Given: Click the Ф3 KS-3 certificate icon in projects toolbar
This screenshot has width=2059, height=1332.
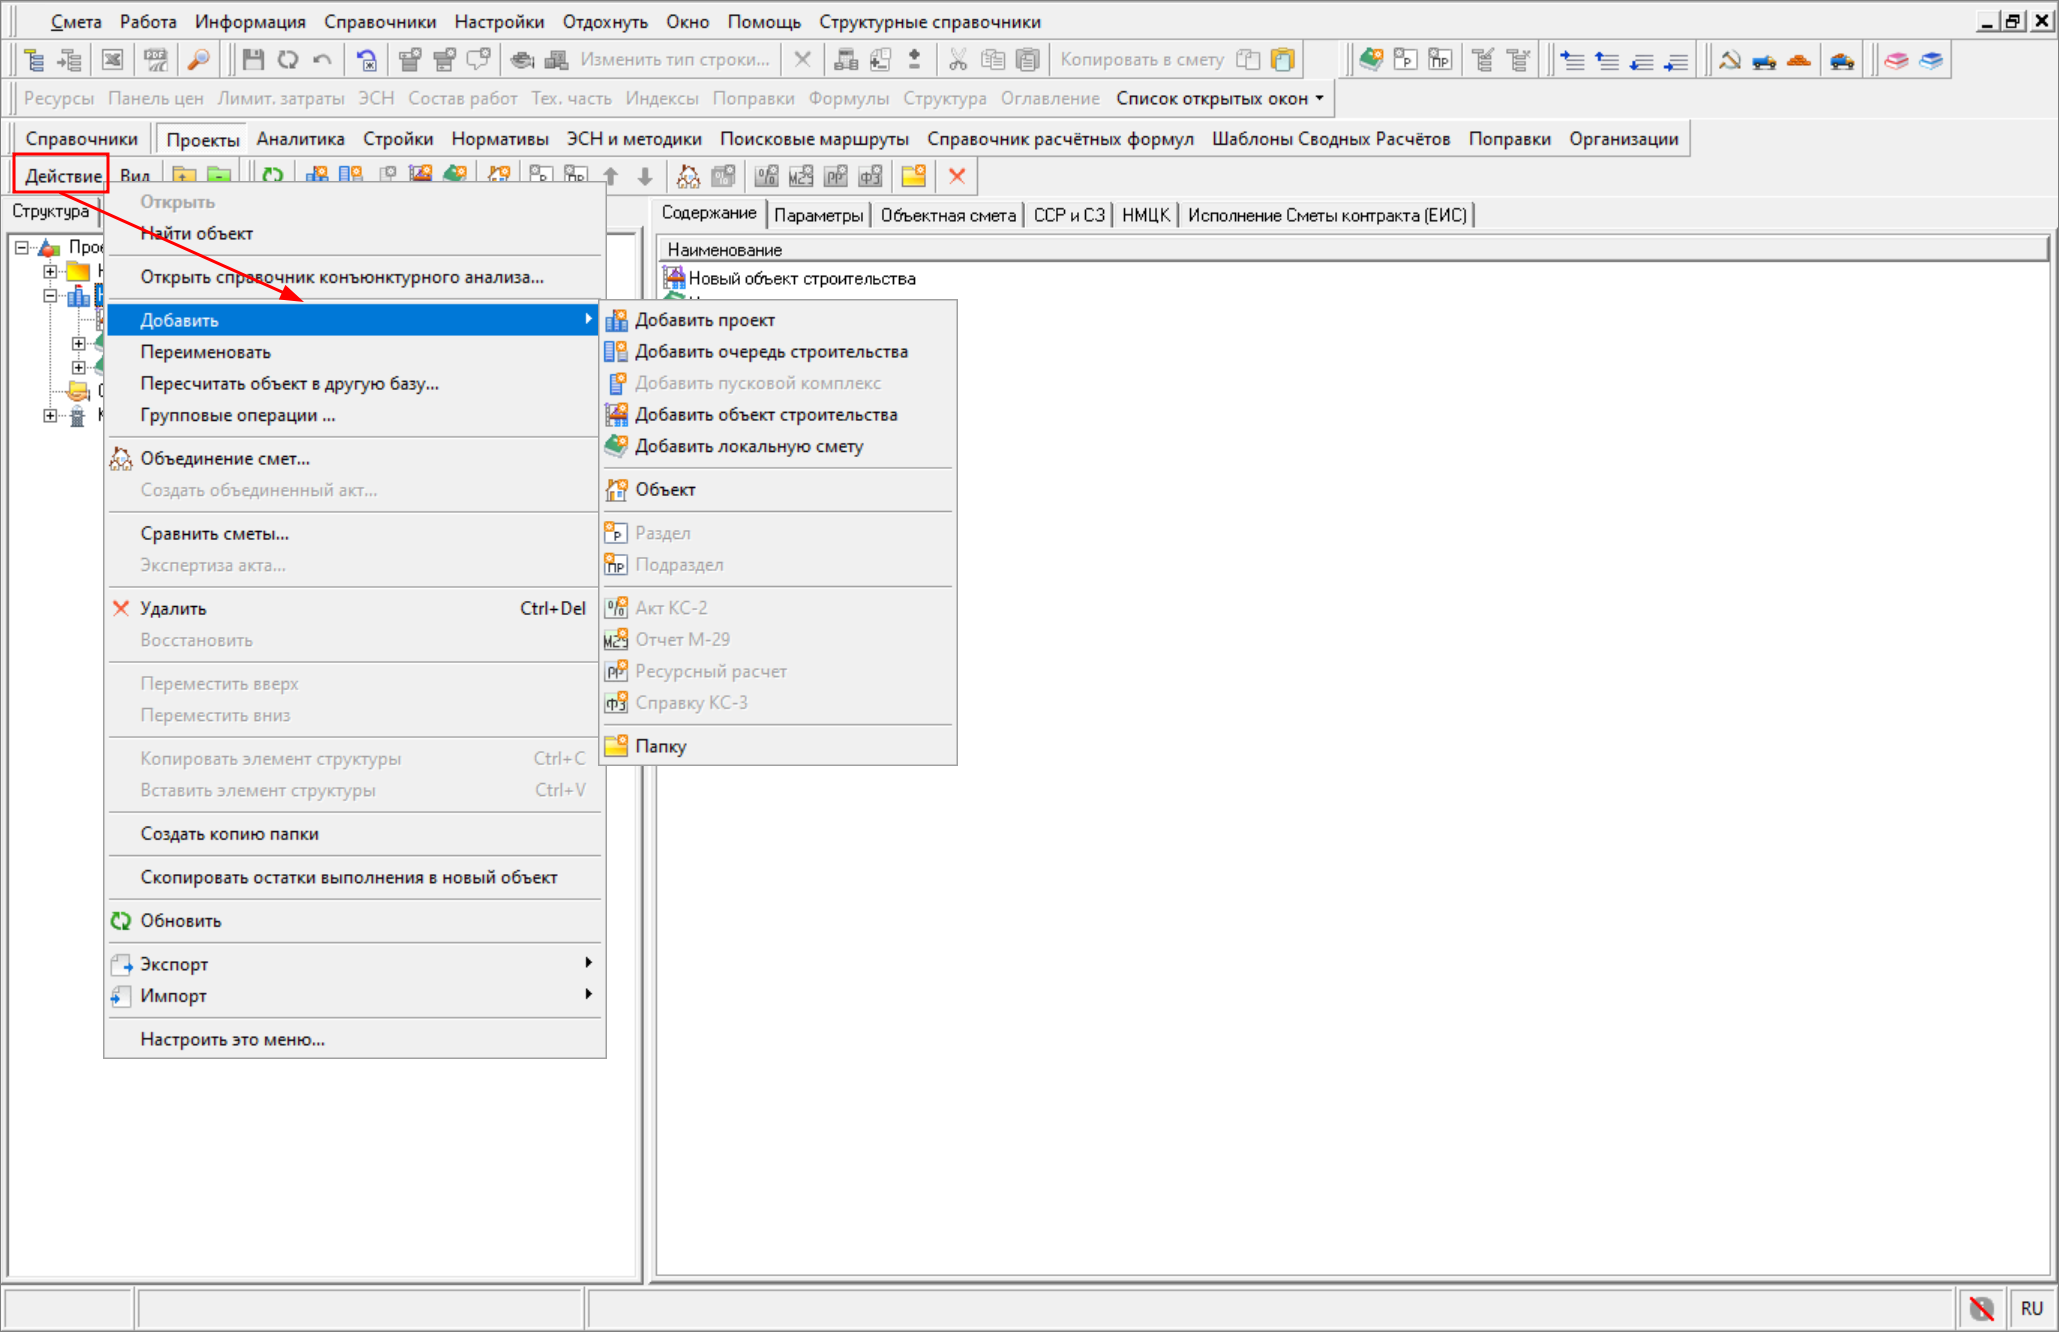Looking at the screenshot, I should tap(870, 176).
